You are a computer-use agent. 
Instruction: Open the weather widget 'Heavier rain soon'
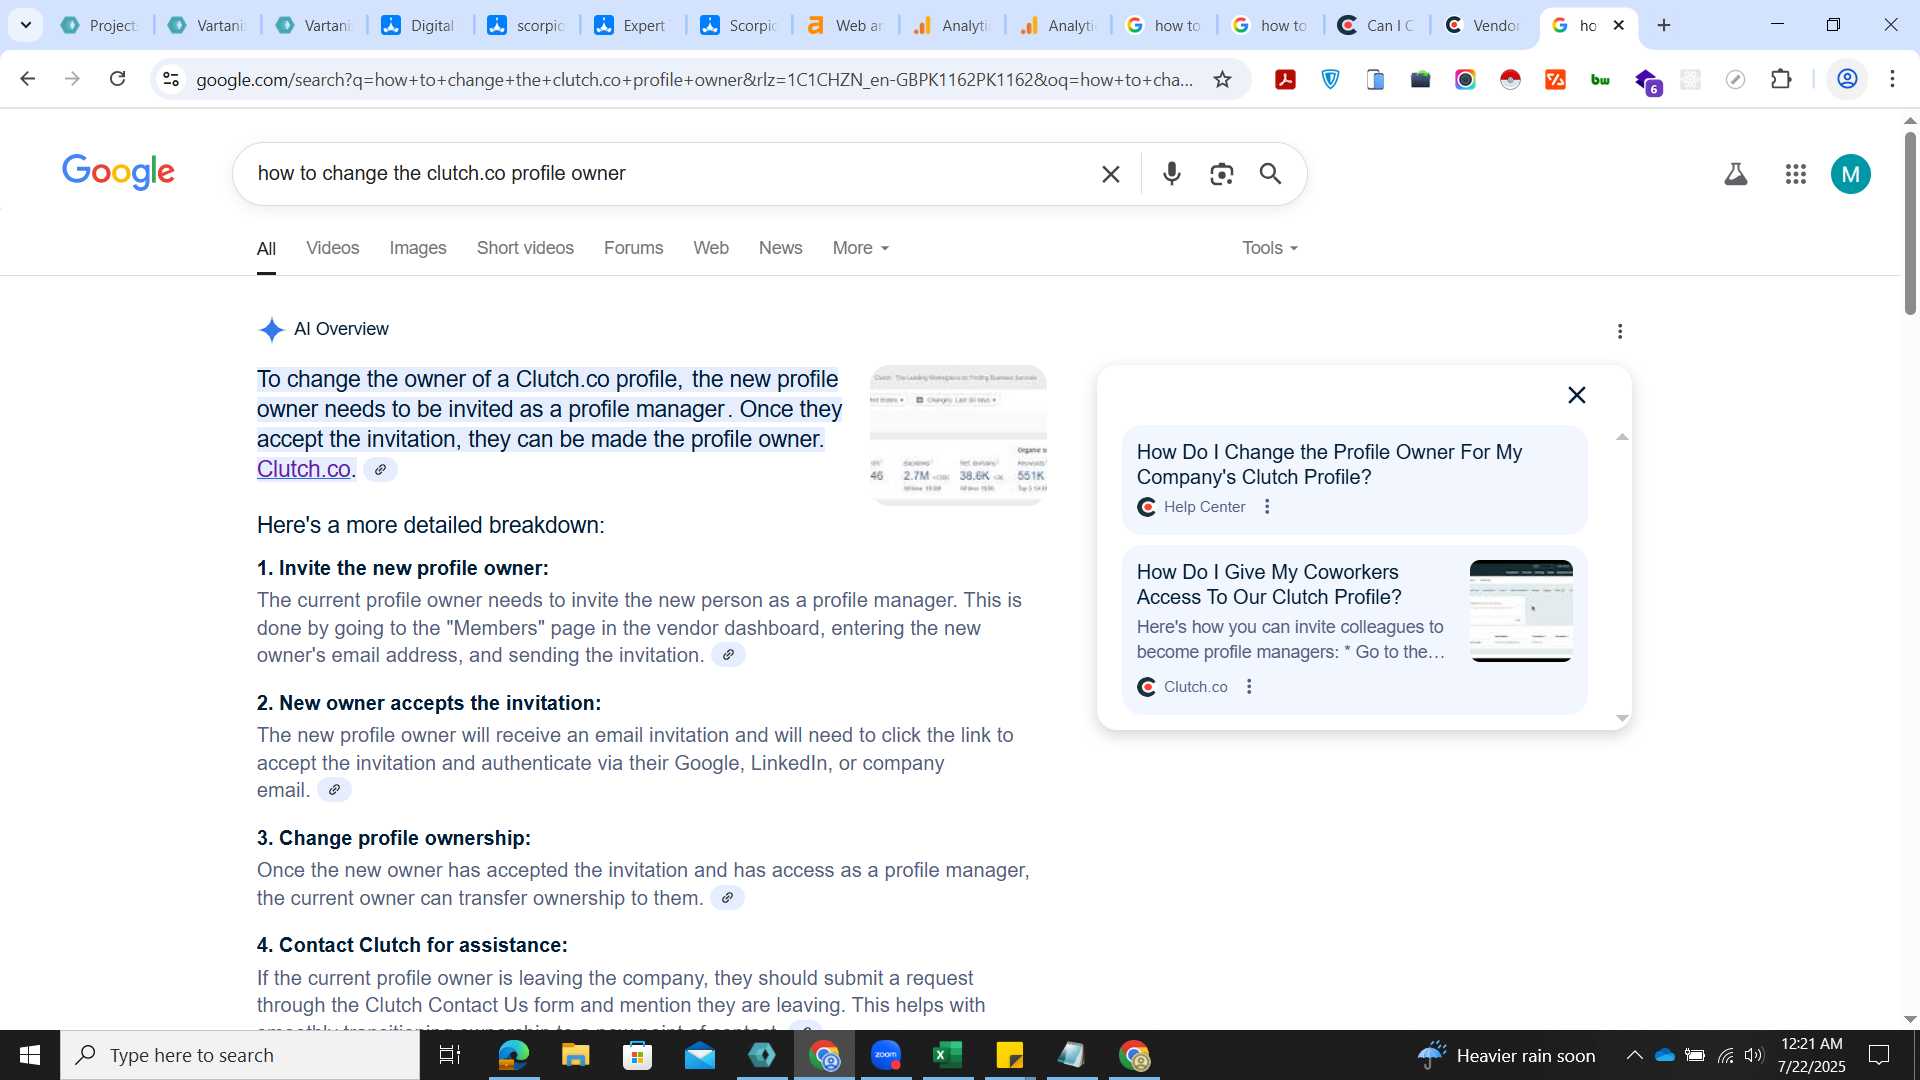[x=1506, y=1055]
